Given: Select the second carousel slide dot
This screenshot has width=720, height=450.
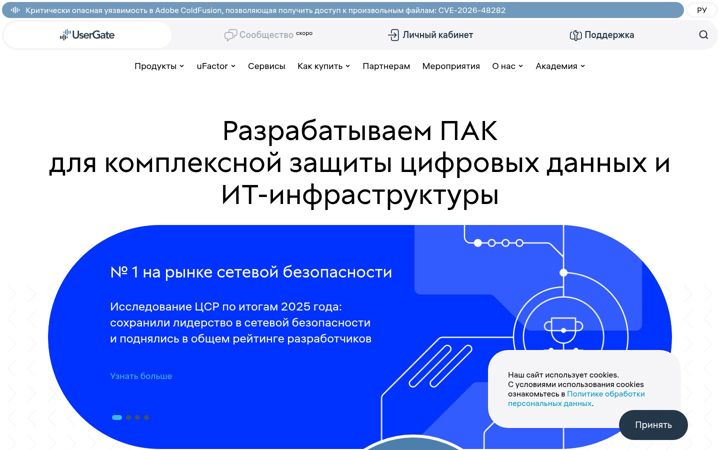Looking at the screenshot, I should point(129,417).
